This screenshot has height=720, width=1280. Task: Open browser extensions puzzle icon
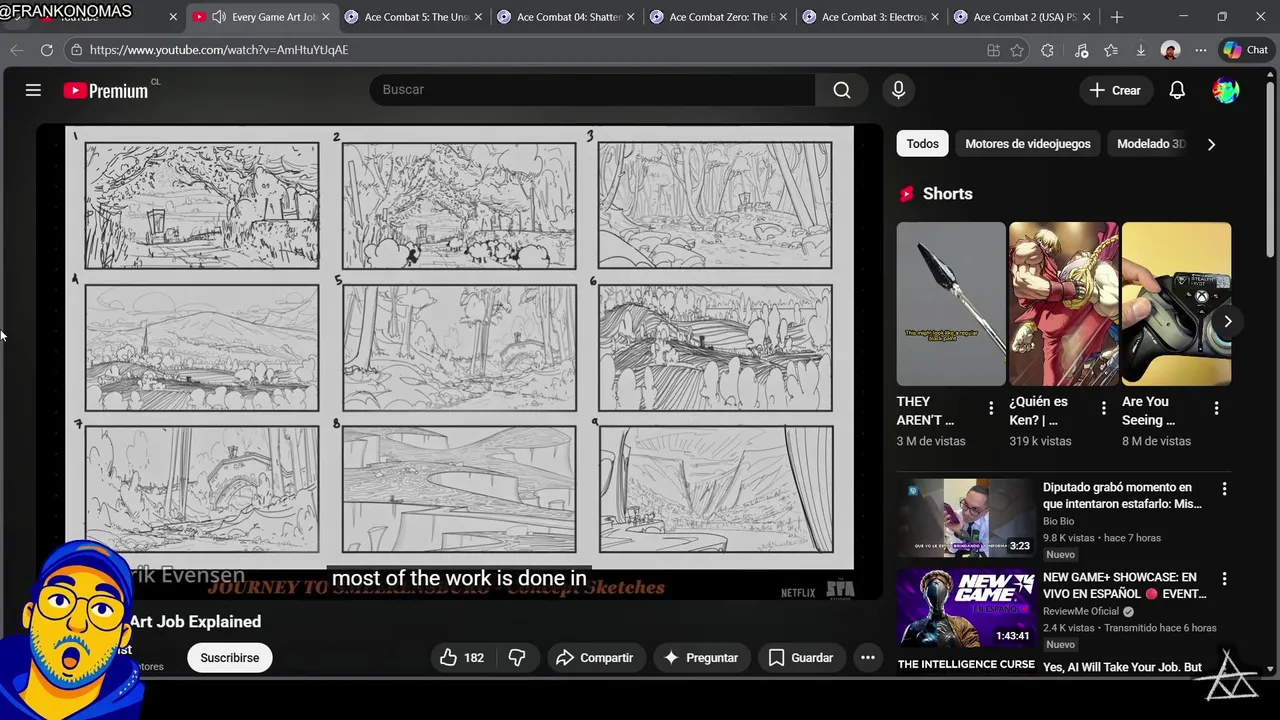coord(1047,50)
